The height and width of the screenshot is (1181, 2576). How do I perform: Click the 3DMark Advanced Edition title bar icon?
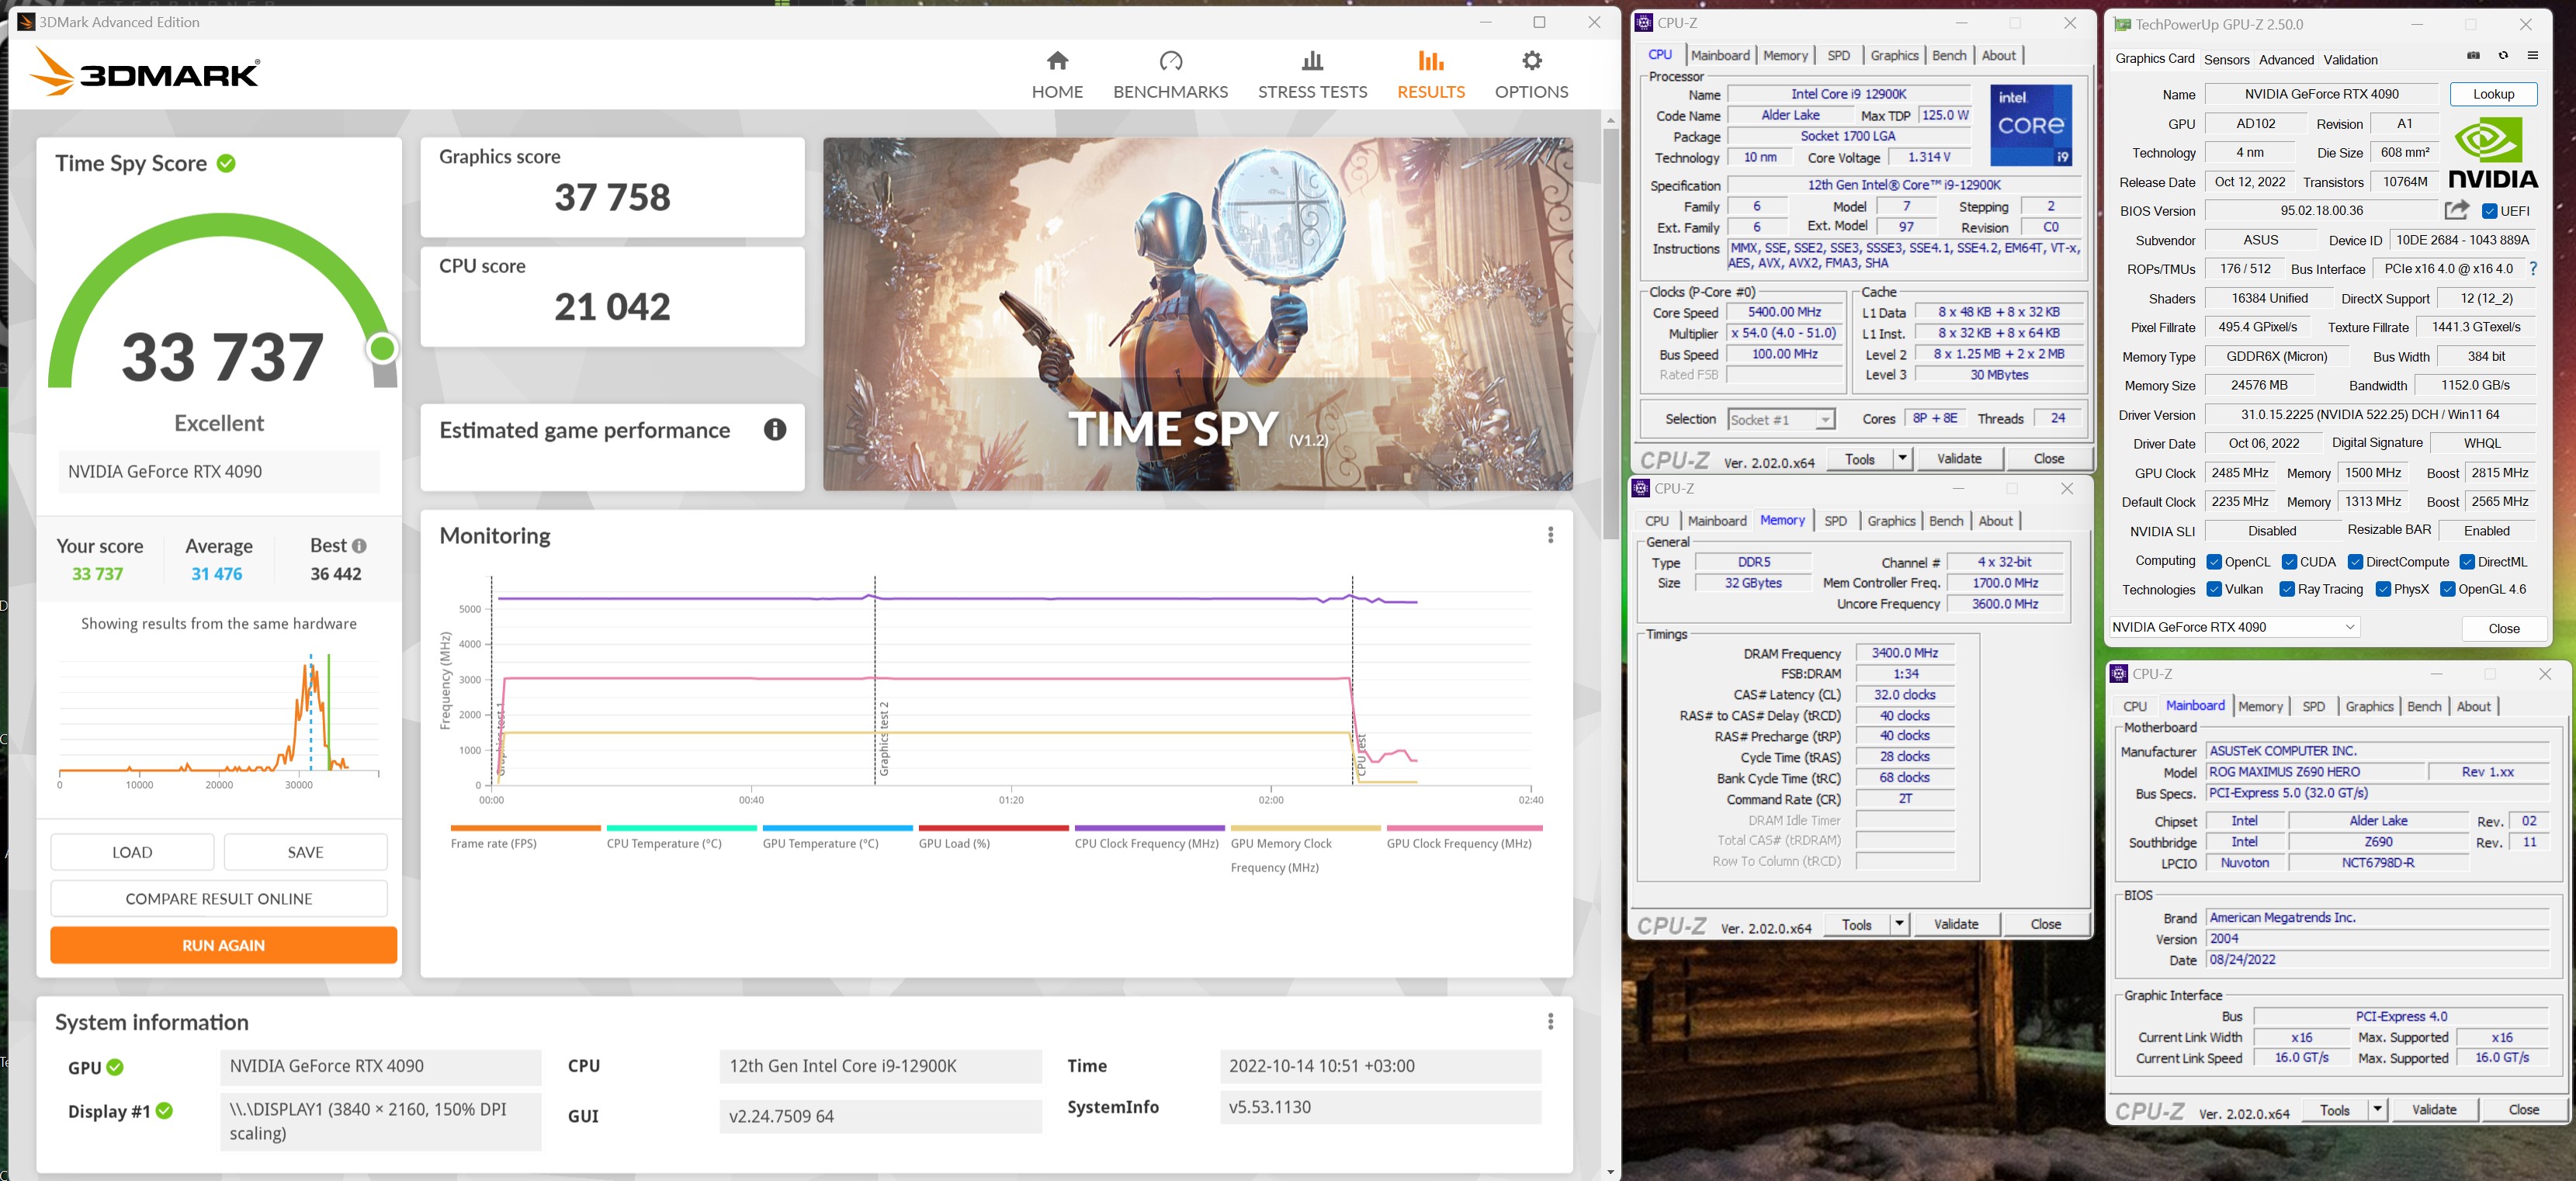coord(26,22)
